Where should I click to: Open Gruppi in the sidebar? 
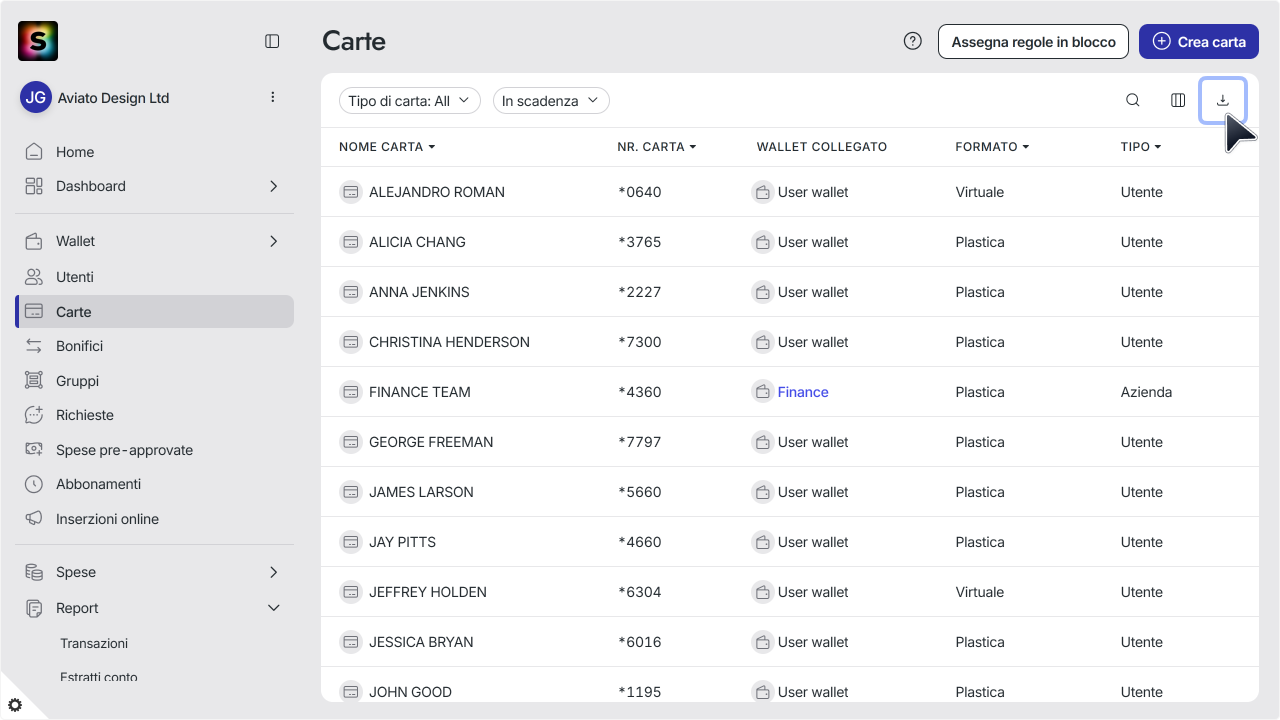154,381
